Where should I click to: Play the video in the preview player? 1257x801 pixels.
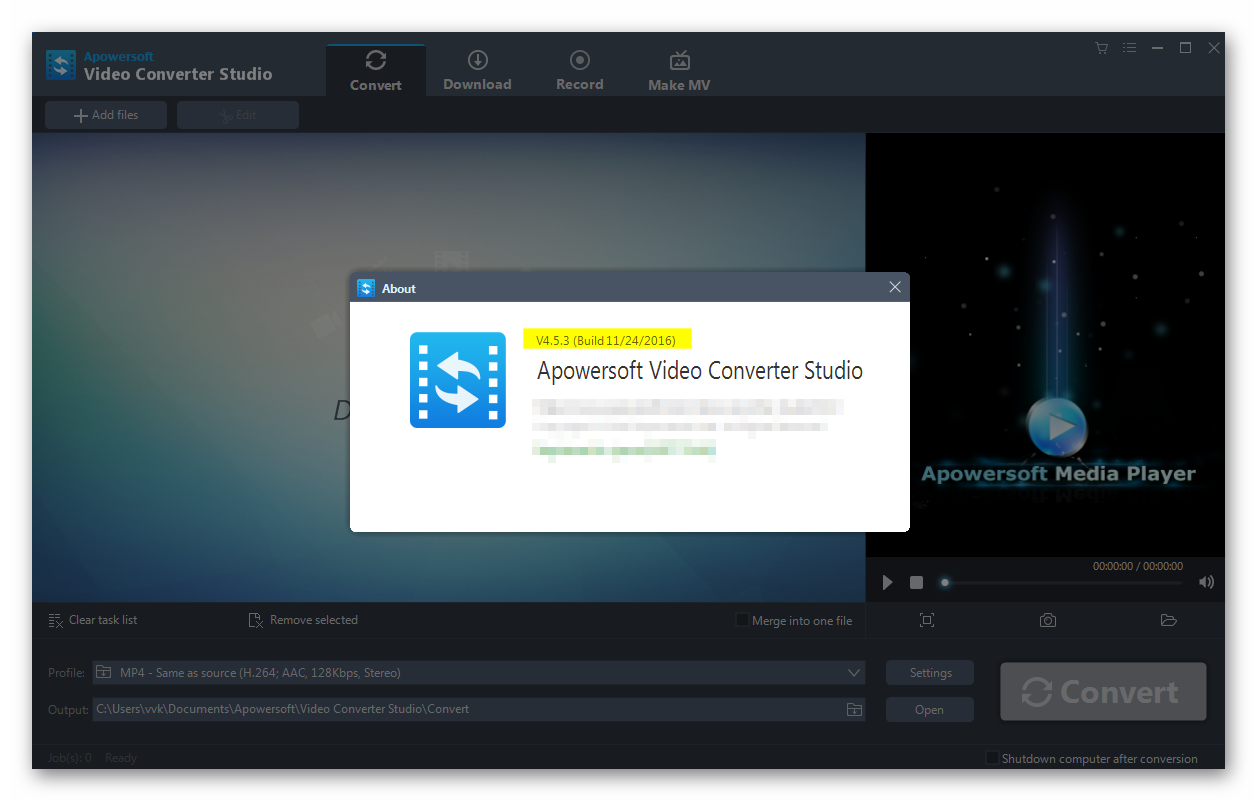point(887,582)
